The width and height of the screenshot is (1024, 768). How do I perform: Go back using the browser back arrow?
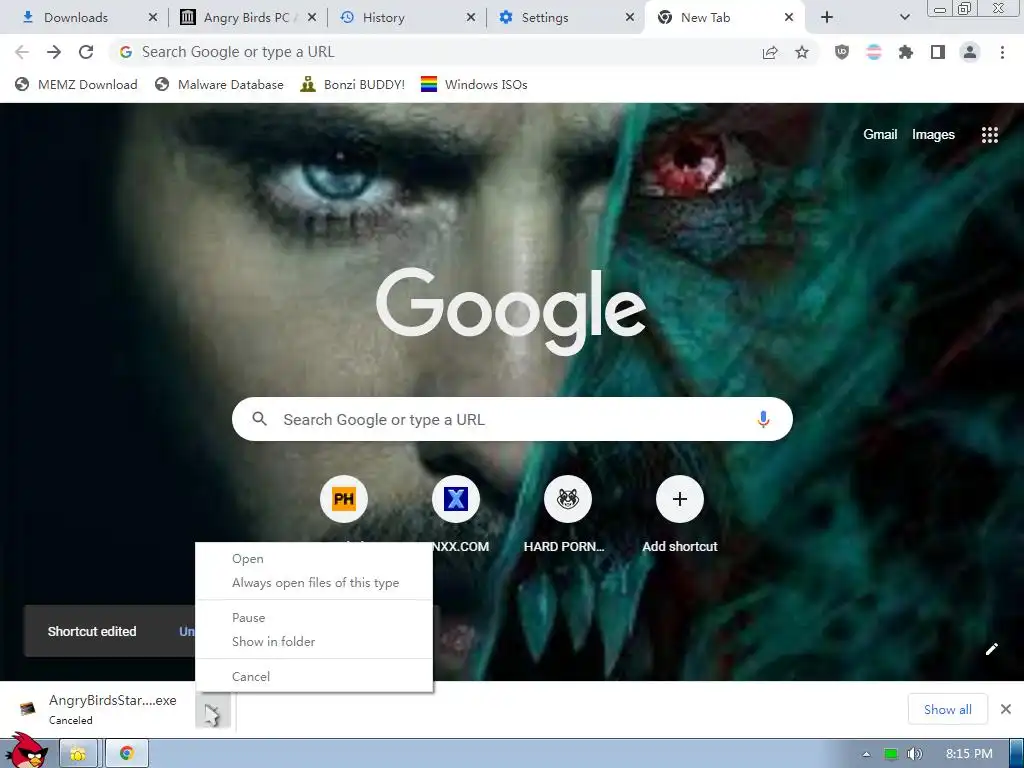click(x=22, y=52)
